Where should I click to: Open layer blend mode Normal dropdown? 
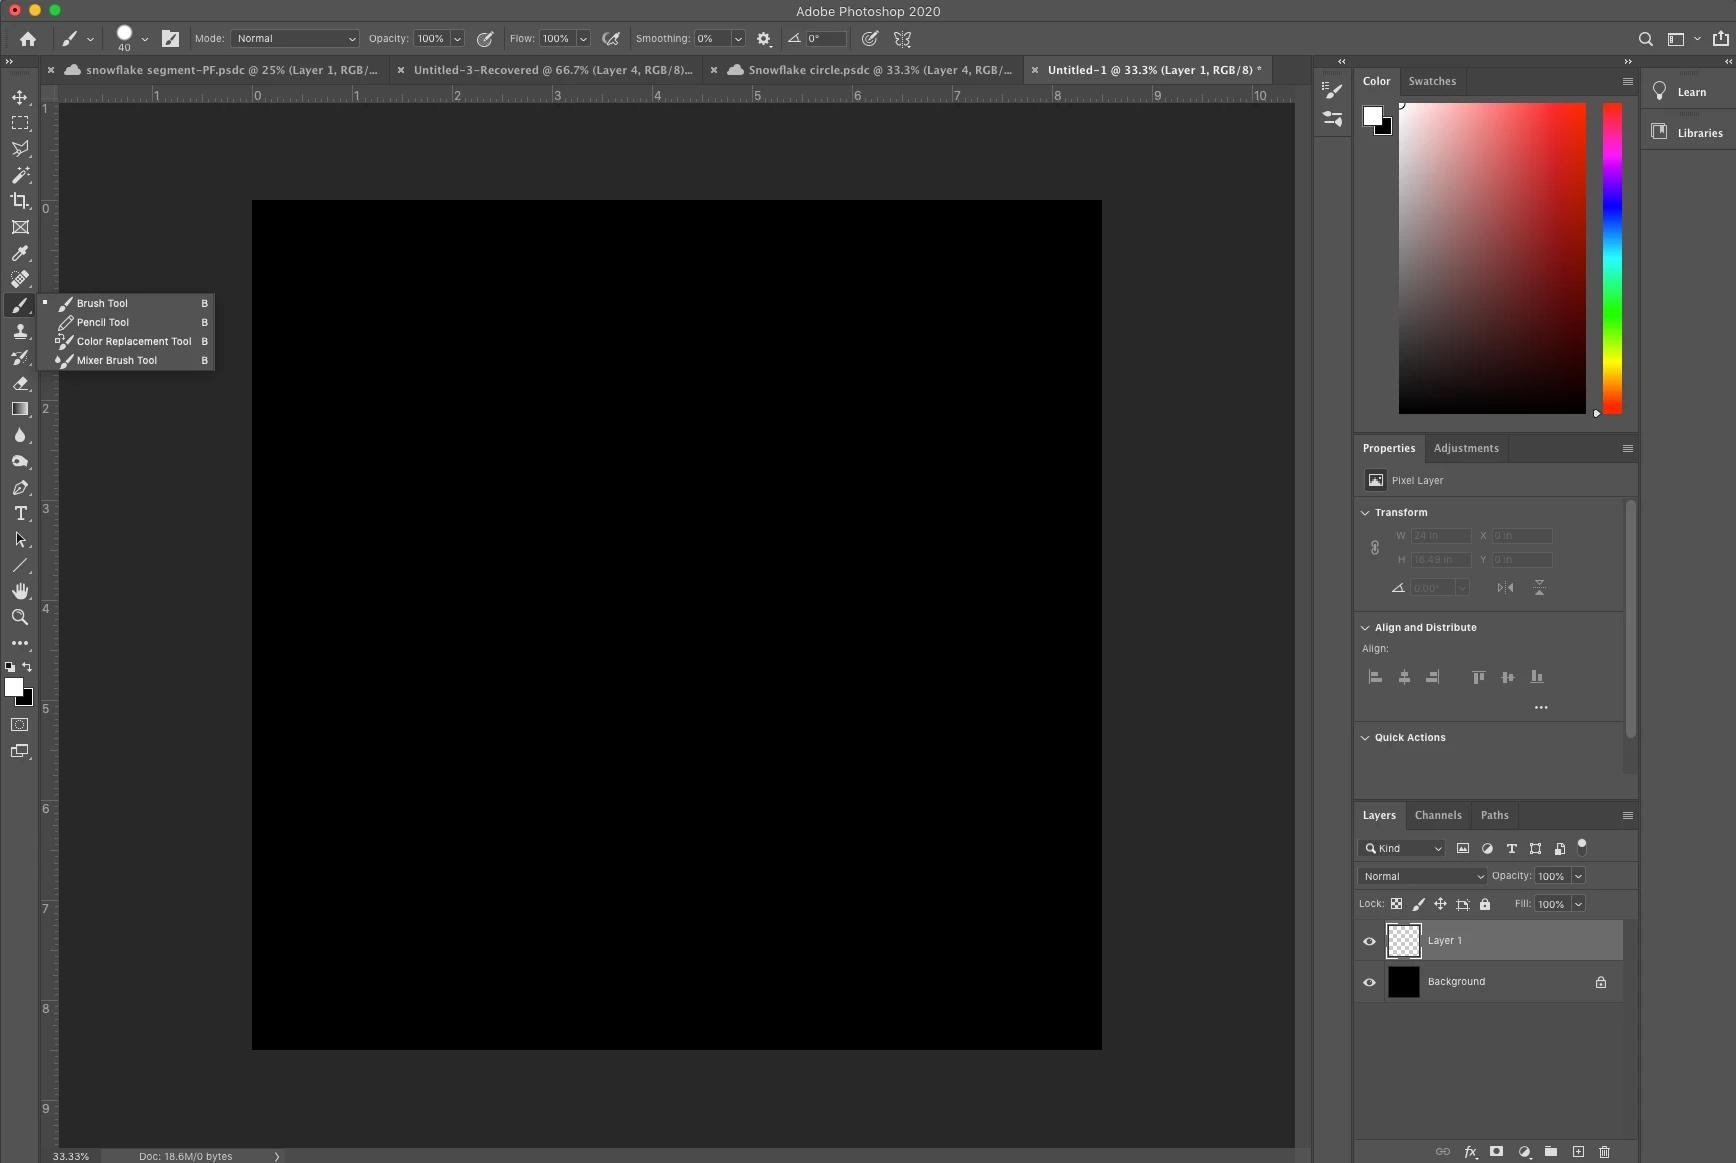1422,876
